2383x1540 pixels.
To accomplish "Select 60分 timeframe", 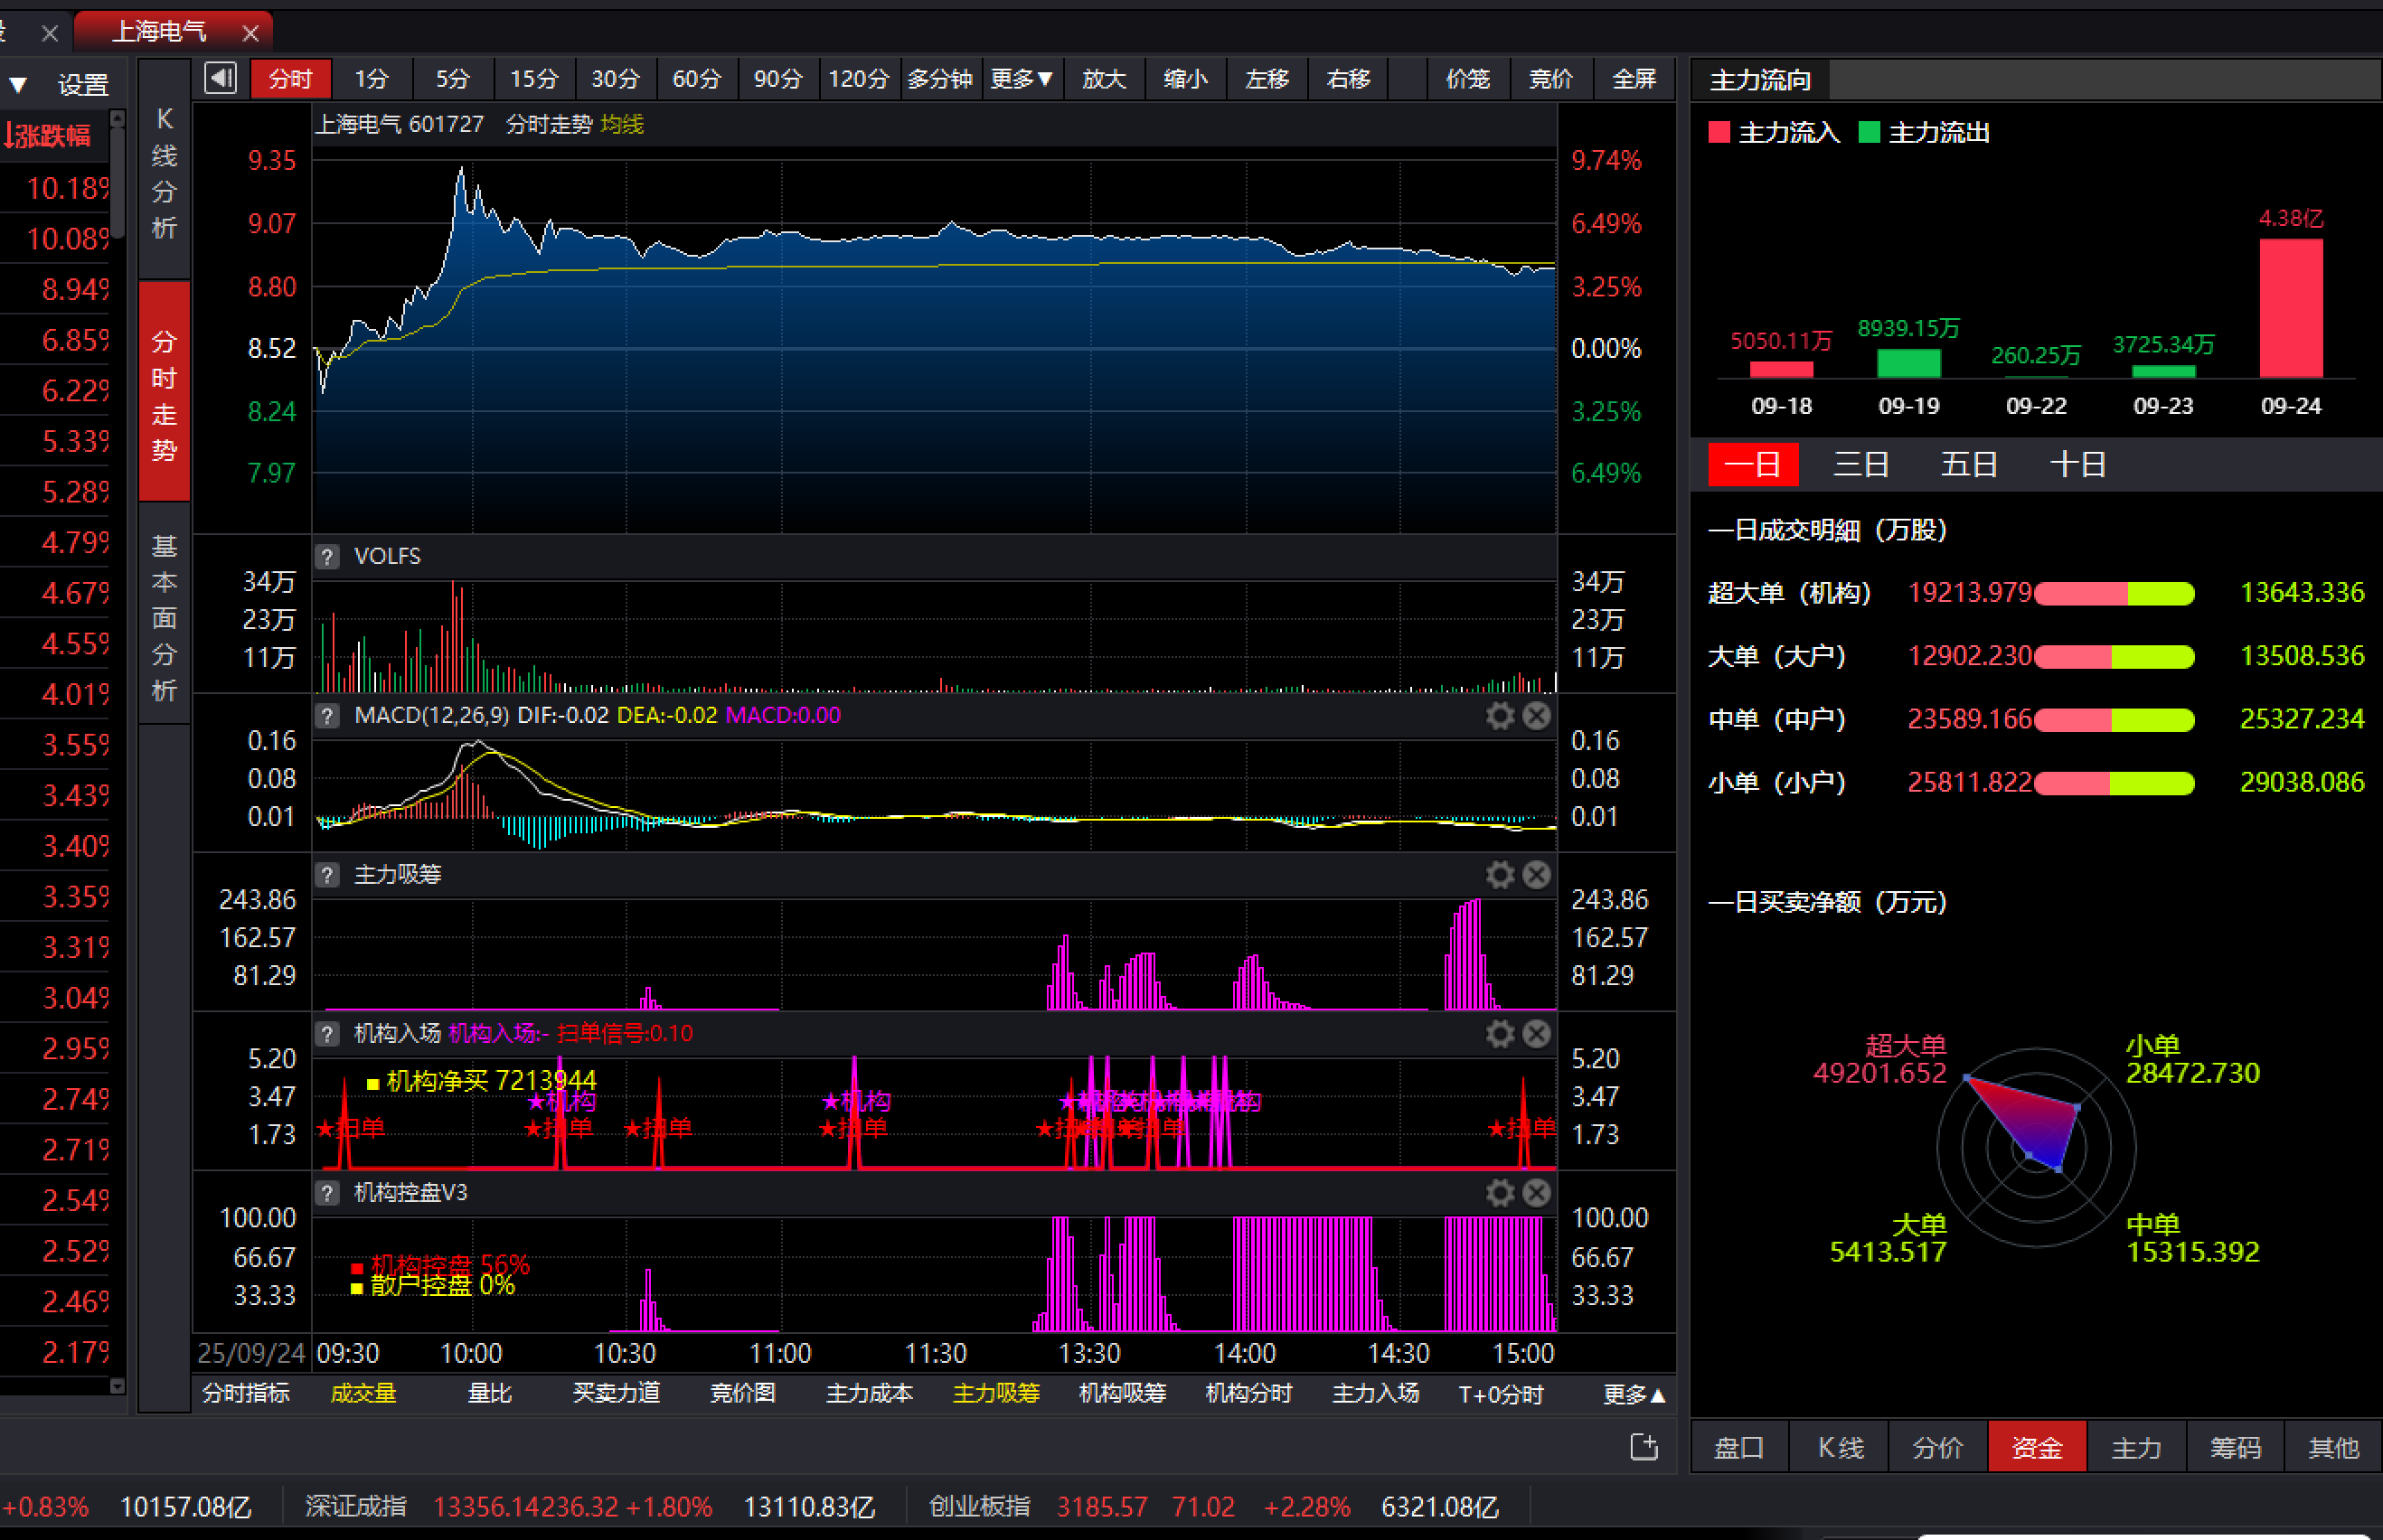I will pos(696,78).
